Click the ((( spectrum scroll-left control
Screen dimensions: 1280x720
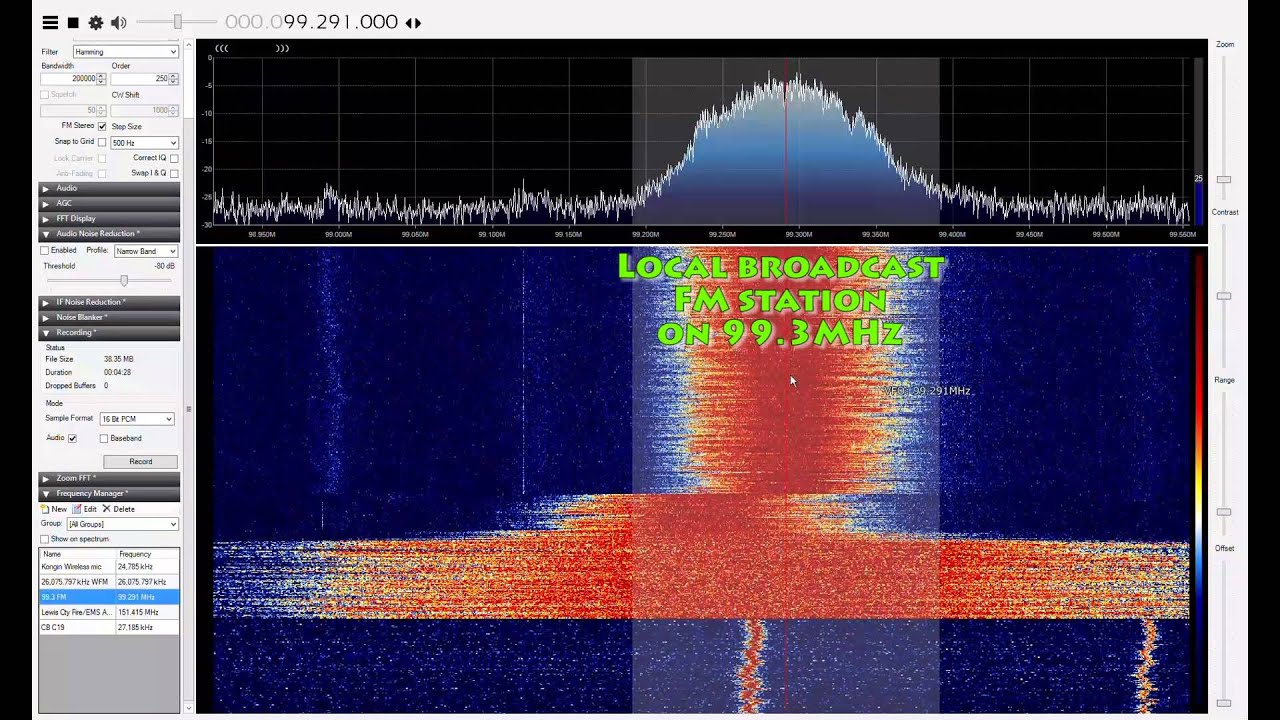point(221,48)
